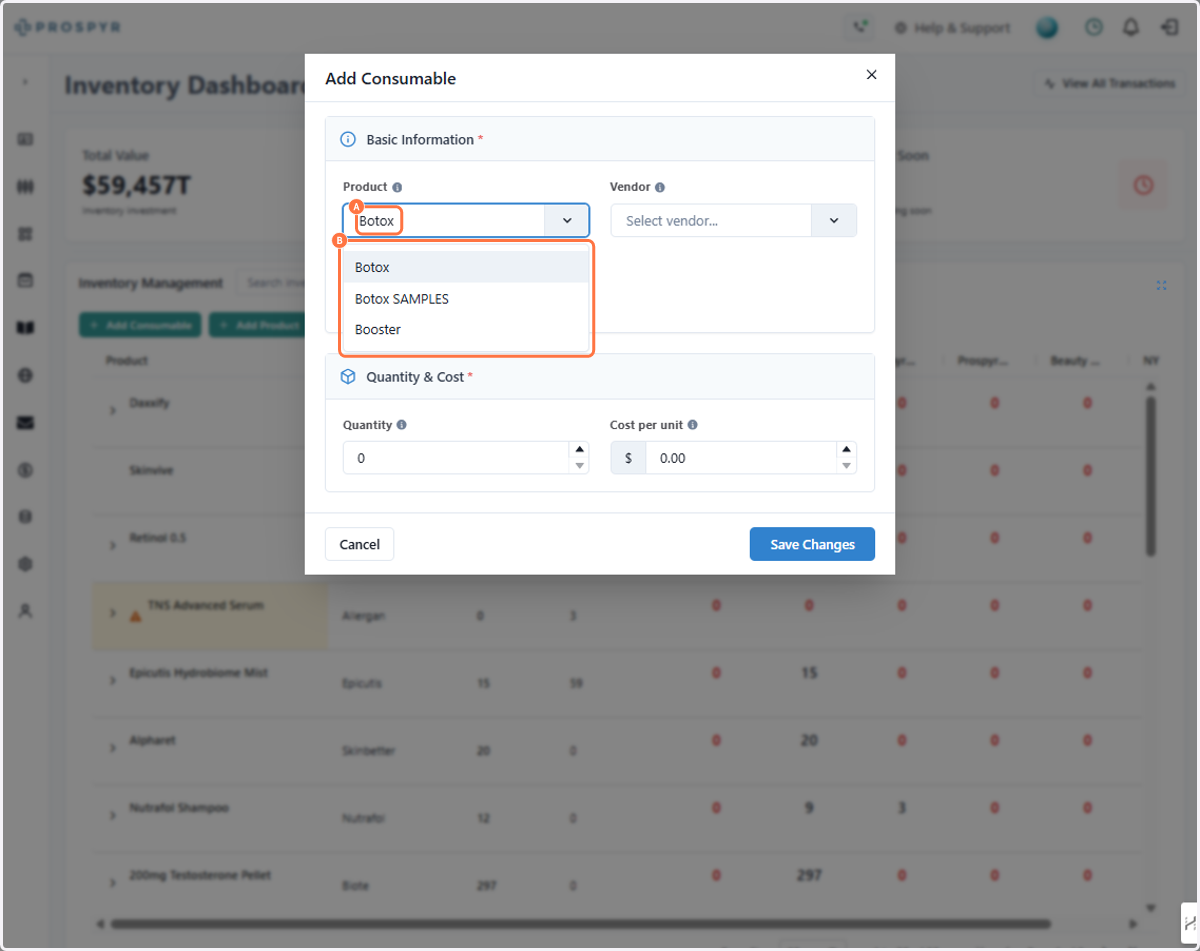This screenshot has height=951, width=1200.
Task: Open the globe avatar in the header
Action: pos(1047,28)
